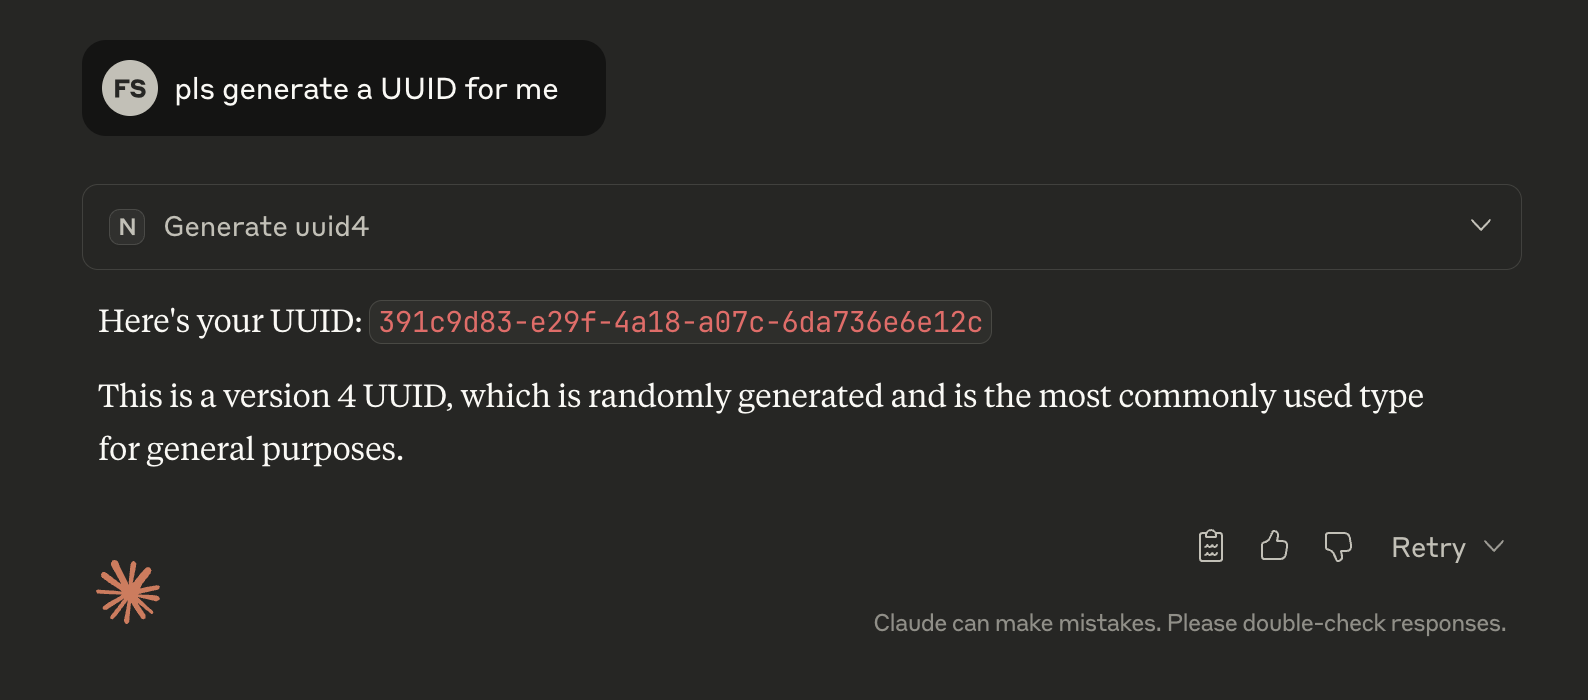Click the 'pls generate a UUID for me' bubble
The height and width of the screenshot is (700, 1588).
(x=365, y=88)
